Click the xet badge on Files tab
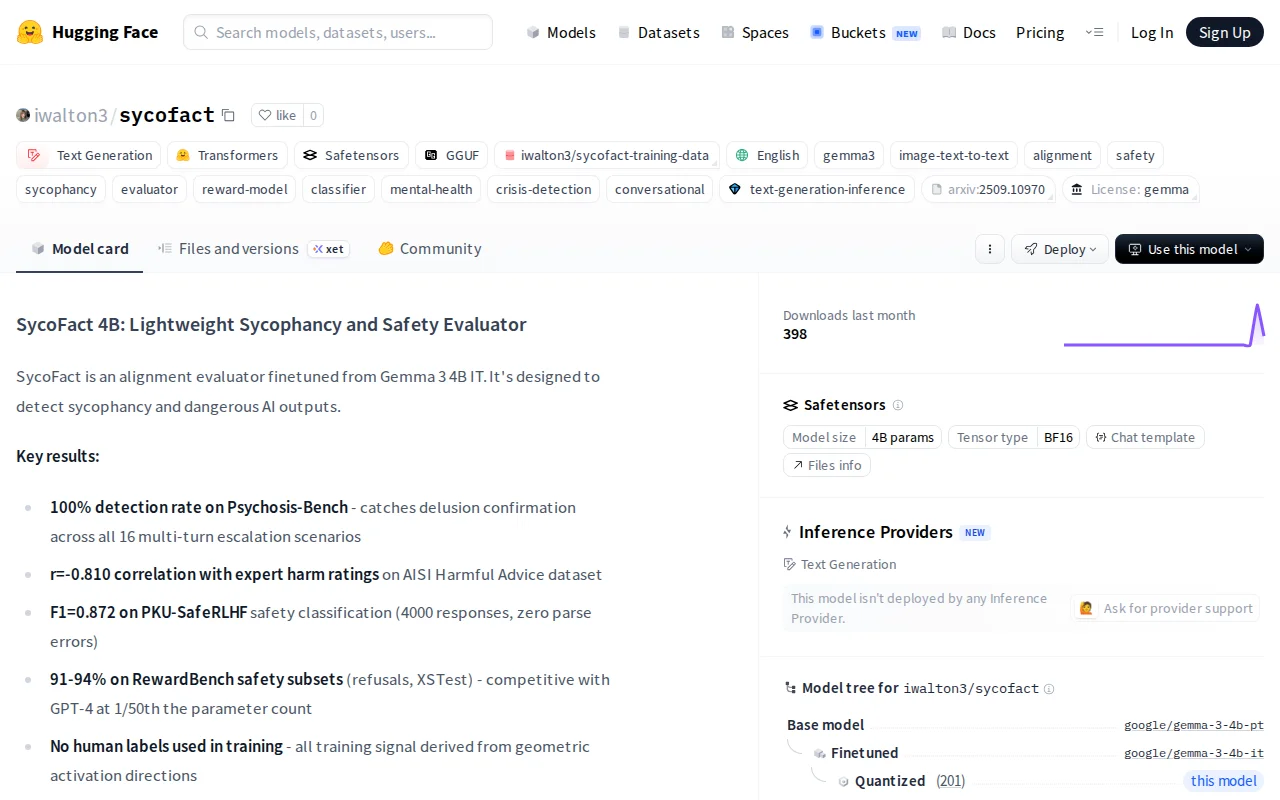 click(x=328, y=249)
